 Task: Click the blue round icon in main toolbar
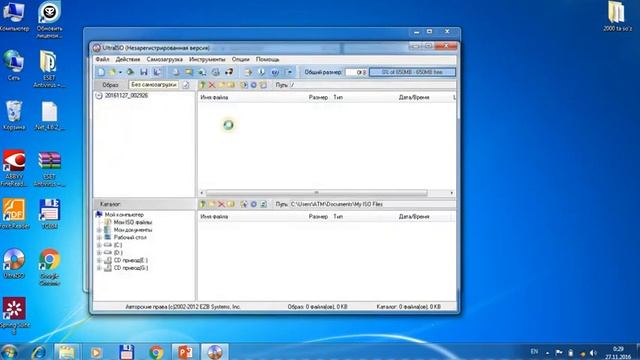pos(275,72)
